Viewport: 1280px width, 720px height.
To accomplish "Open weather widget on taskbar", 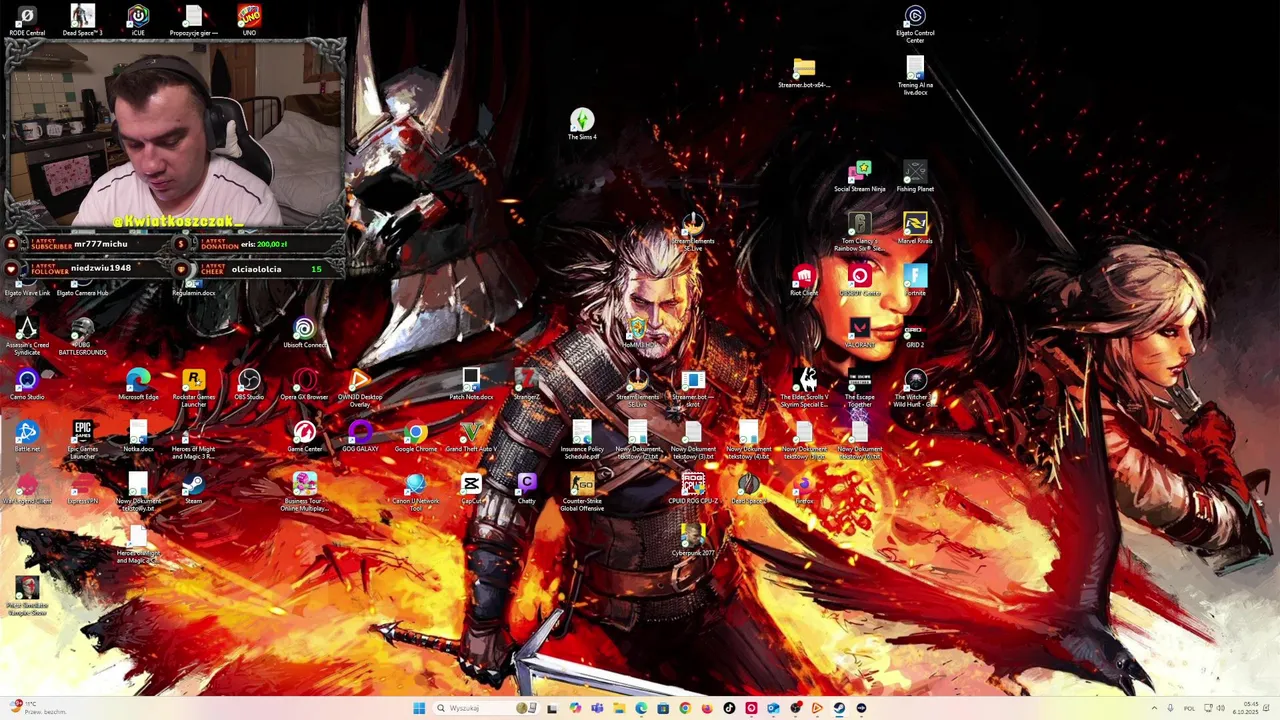I will pyautogui.click(x=36, y=708).
